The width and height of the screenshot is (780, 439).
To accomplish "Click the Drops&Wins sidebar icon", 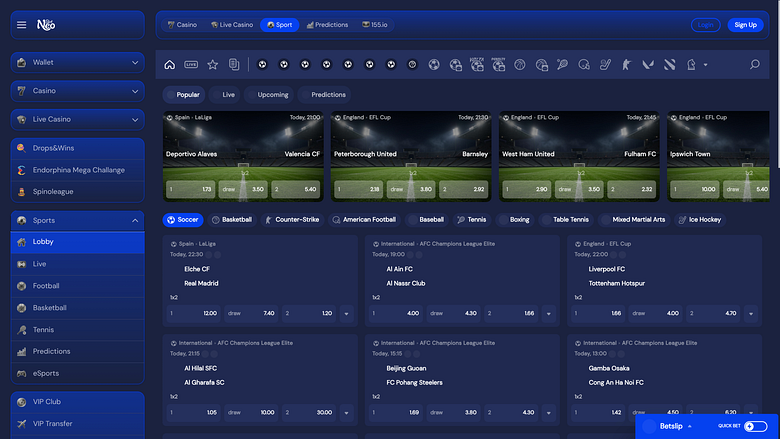I will (x=21, y=148).
